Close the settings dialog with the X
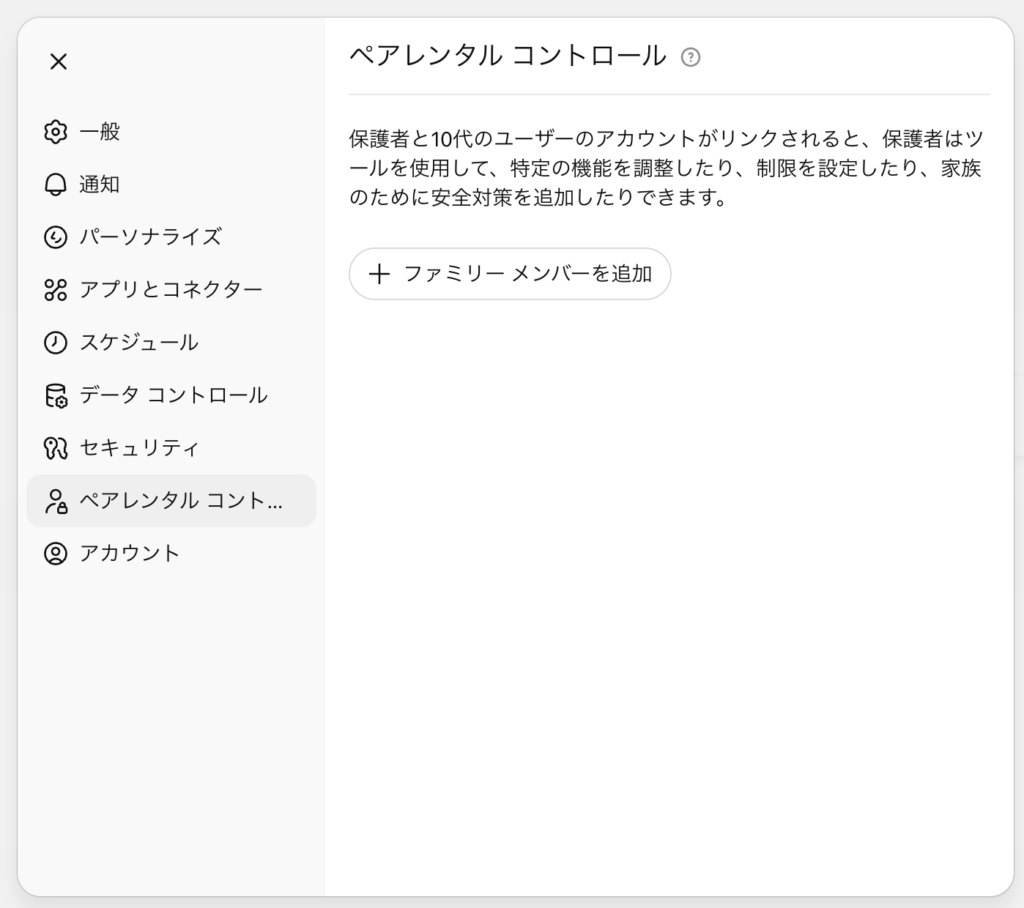This screenshot has width=1024, height=908. click(x=59, y=62)
